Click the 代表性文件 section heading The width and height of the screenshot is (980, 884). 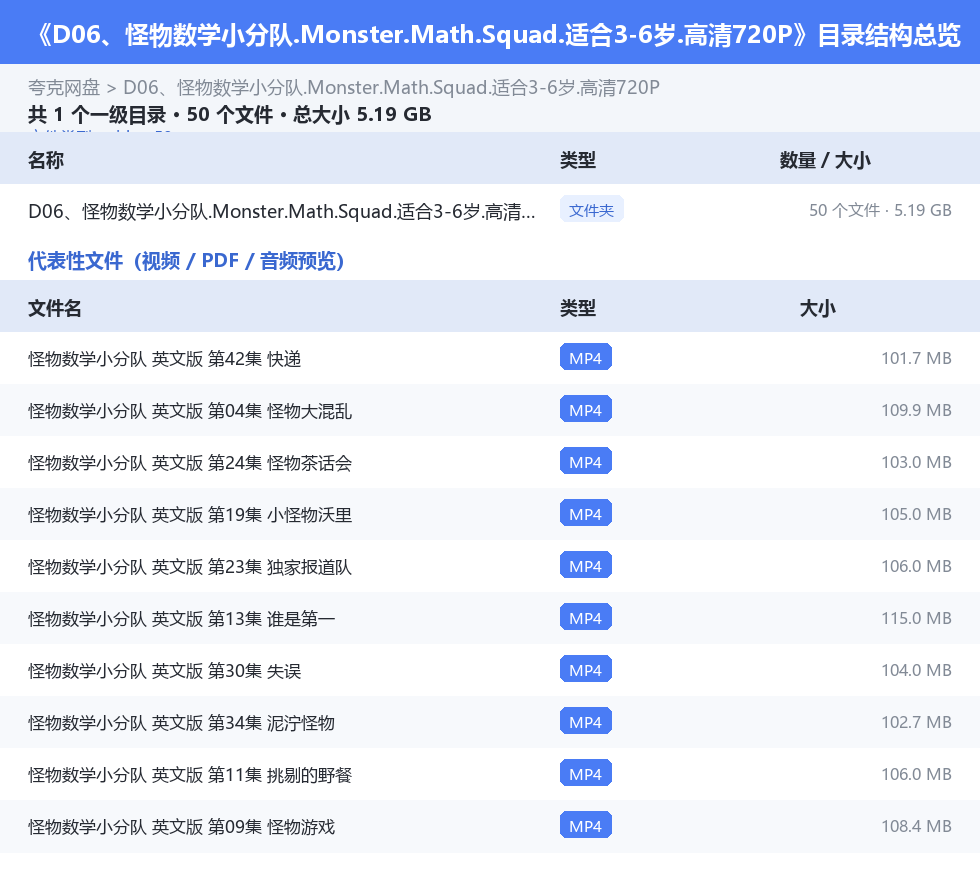(186, 261)
